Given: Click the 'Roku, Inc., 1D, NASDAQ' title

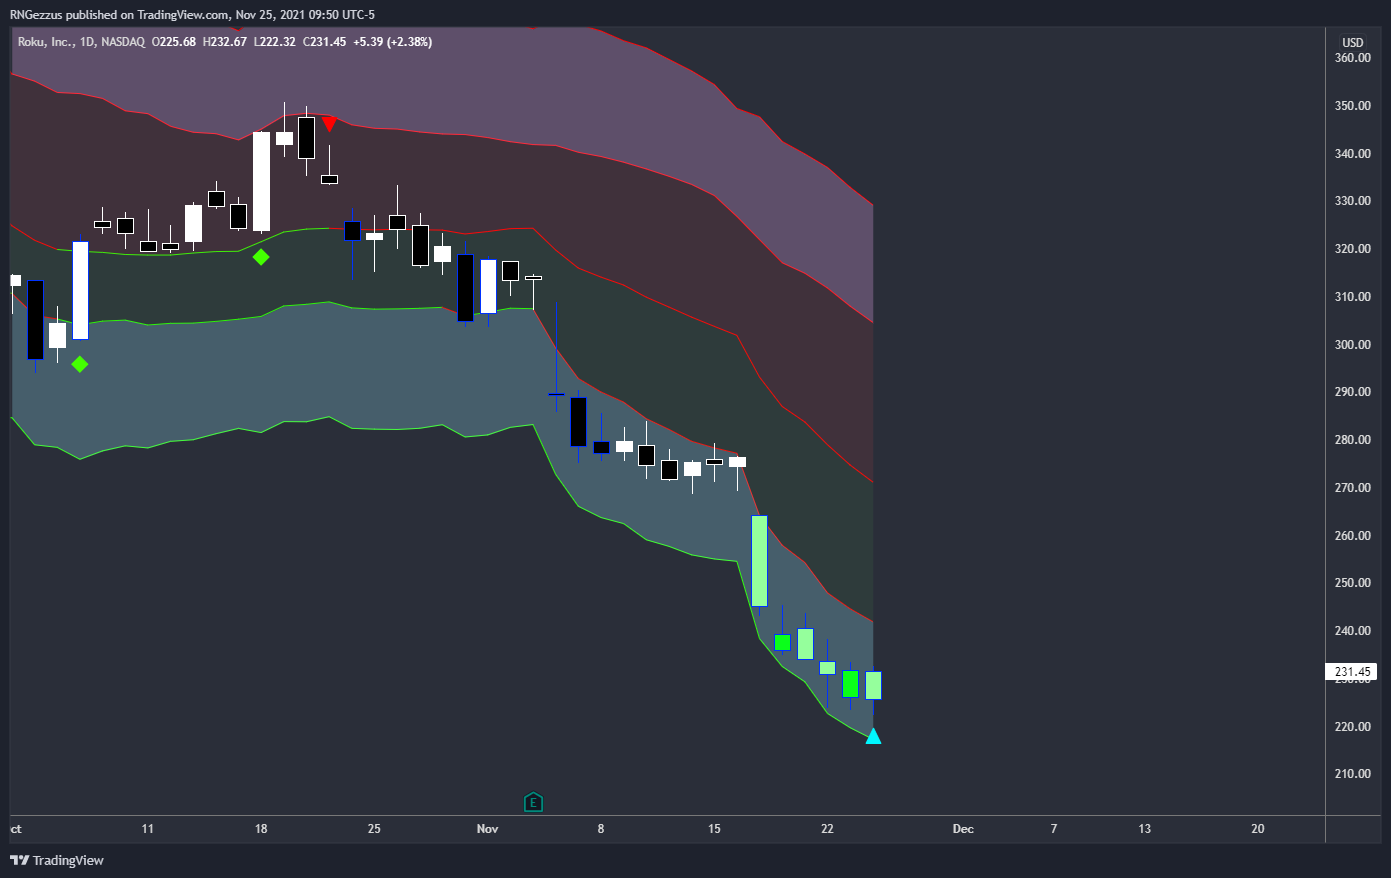Looking at the screenshot, I should coord(81,42).
